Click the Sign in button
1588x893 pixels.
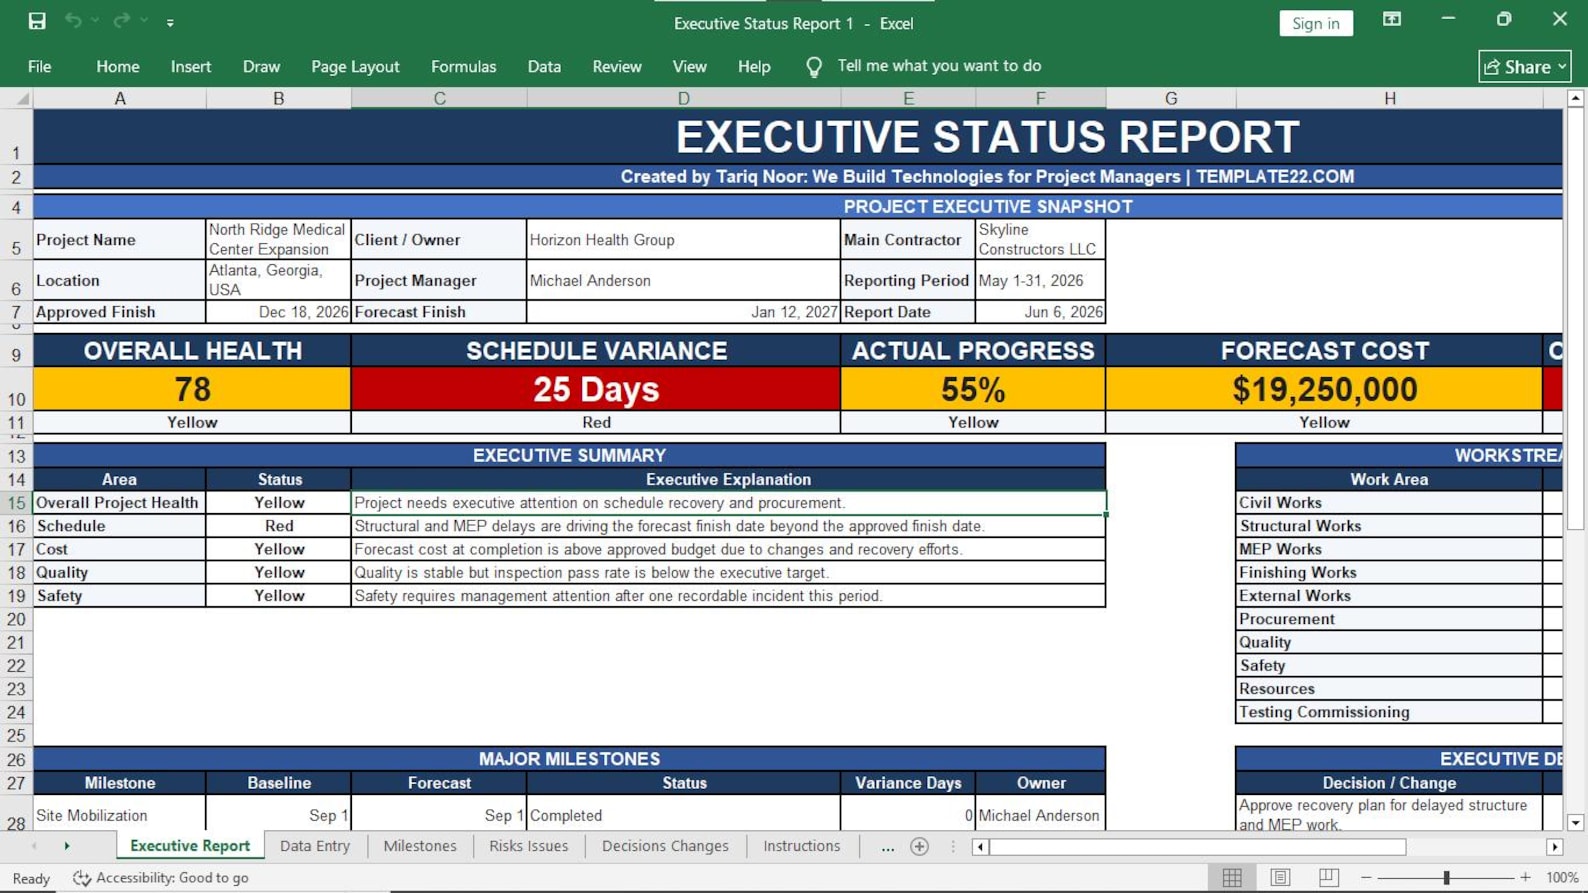tap(1316, 23)
